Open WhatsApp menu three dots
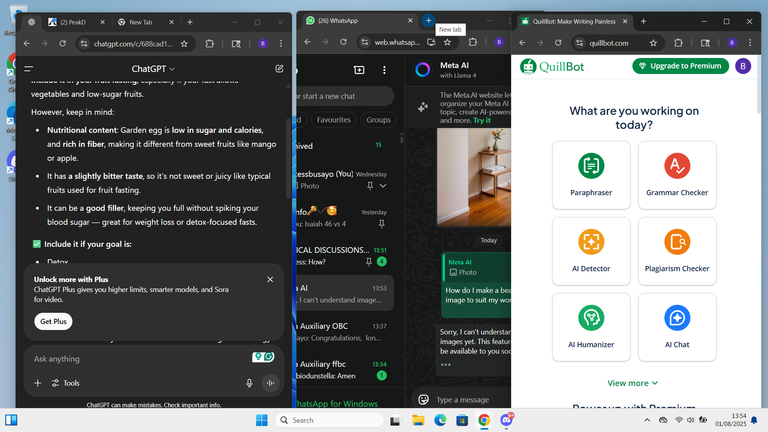Image resolution: width=768 pixels, height=432 pixels. click(x=384, y=70)
